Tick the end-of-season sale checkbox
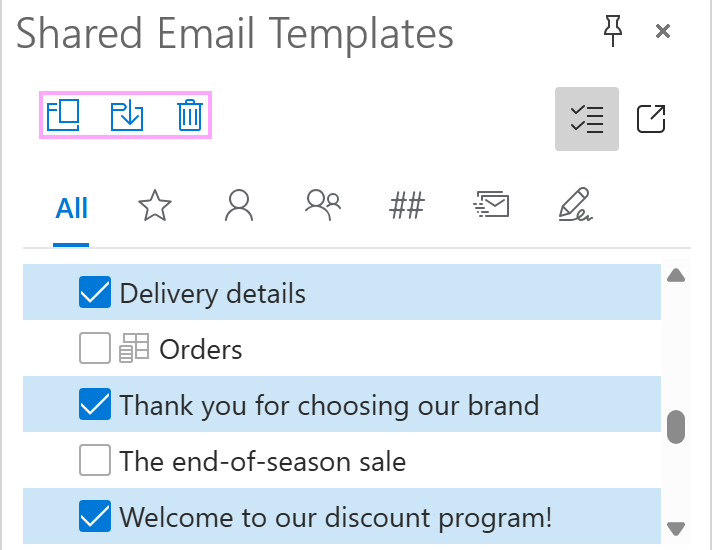The width and height of the screenshot is (712, 550). [x=94, y=461]
